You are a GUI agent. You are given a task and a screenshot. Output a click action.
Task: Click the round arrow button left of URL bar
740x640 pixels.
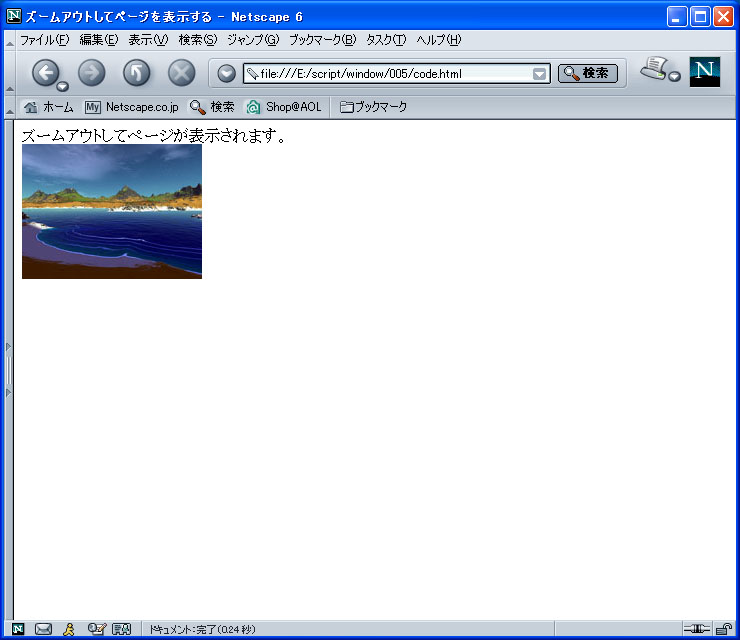227,74
